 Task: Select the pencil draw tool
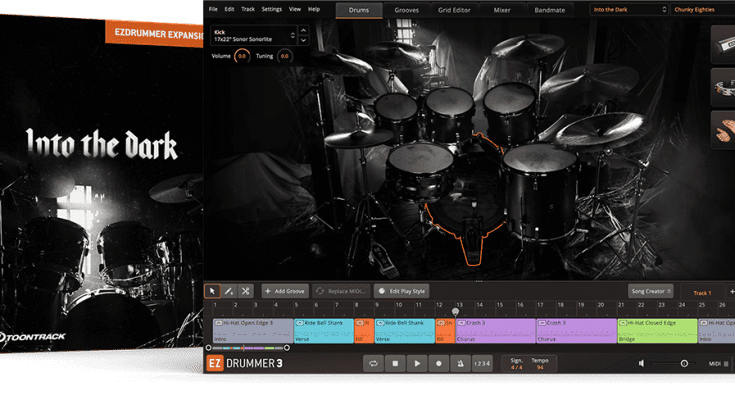[228, 290]
